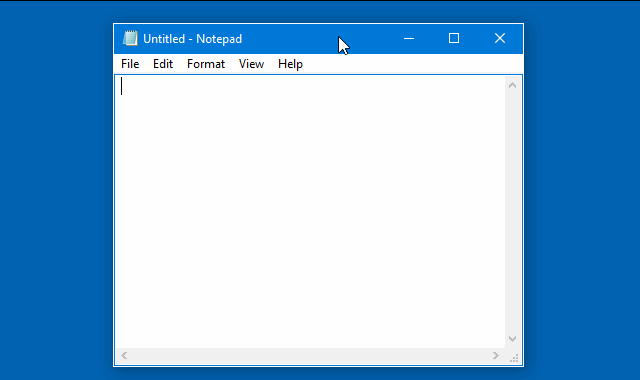Click the vertical scrollbar up arrow

[513, 85]
